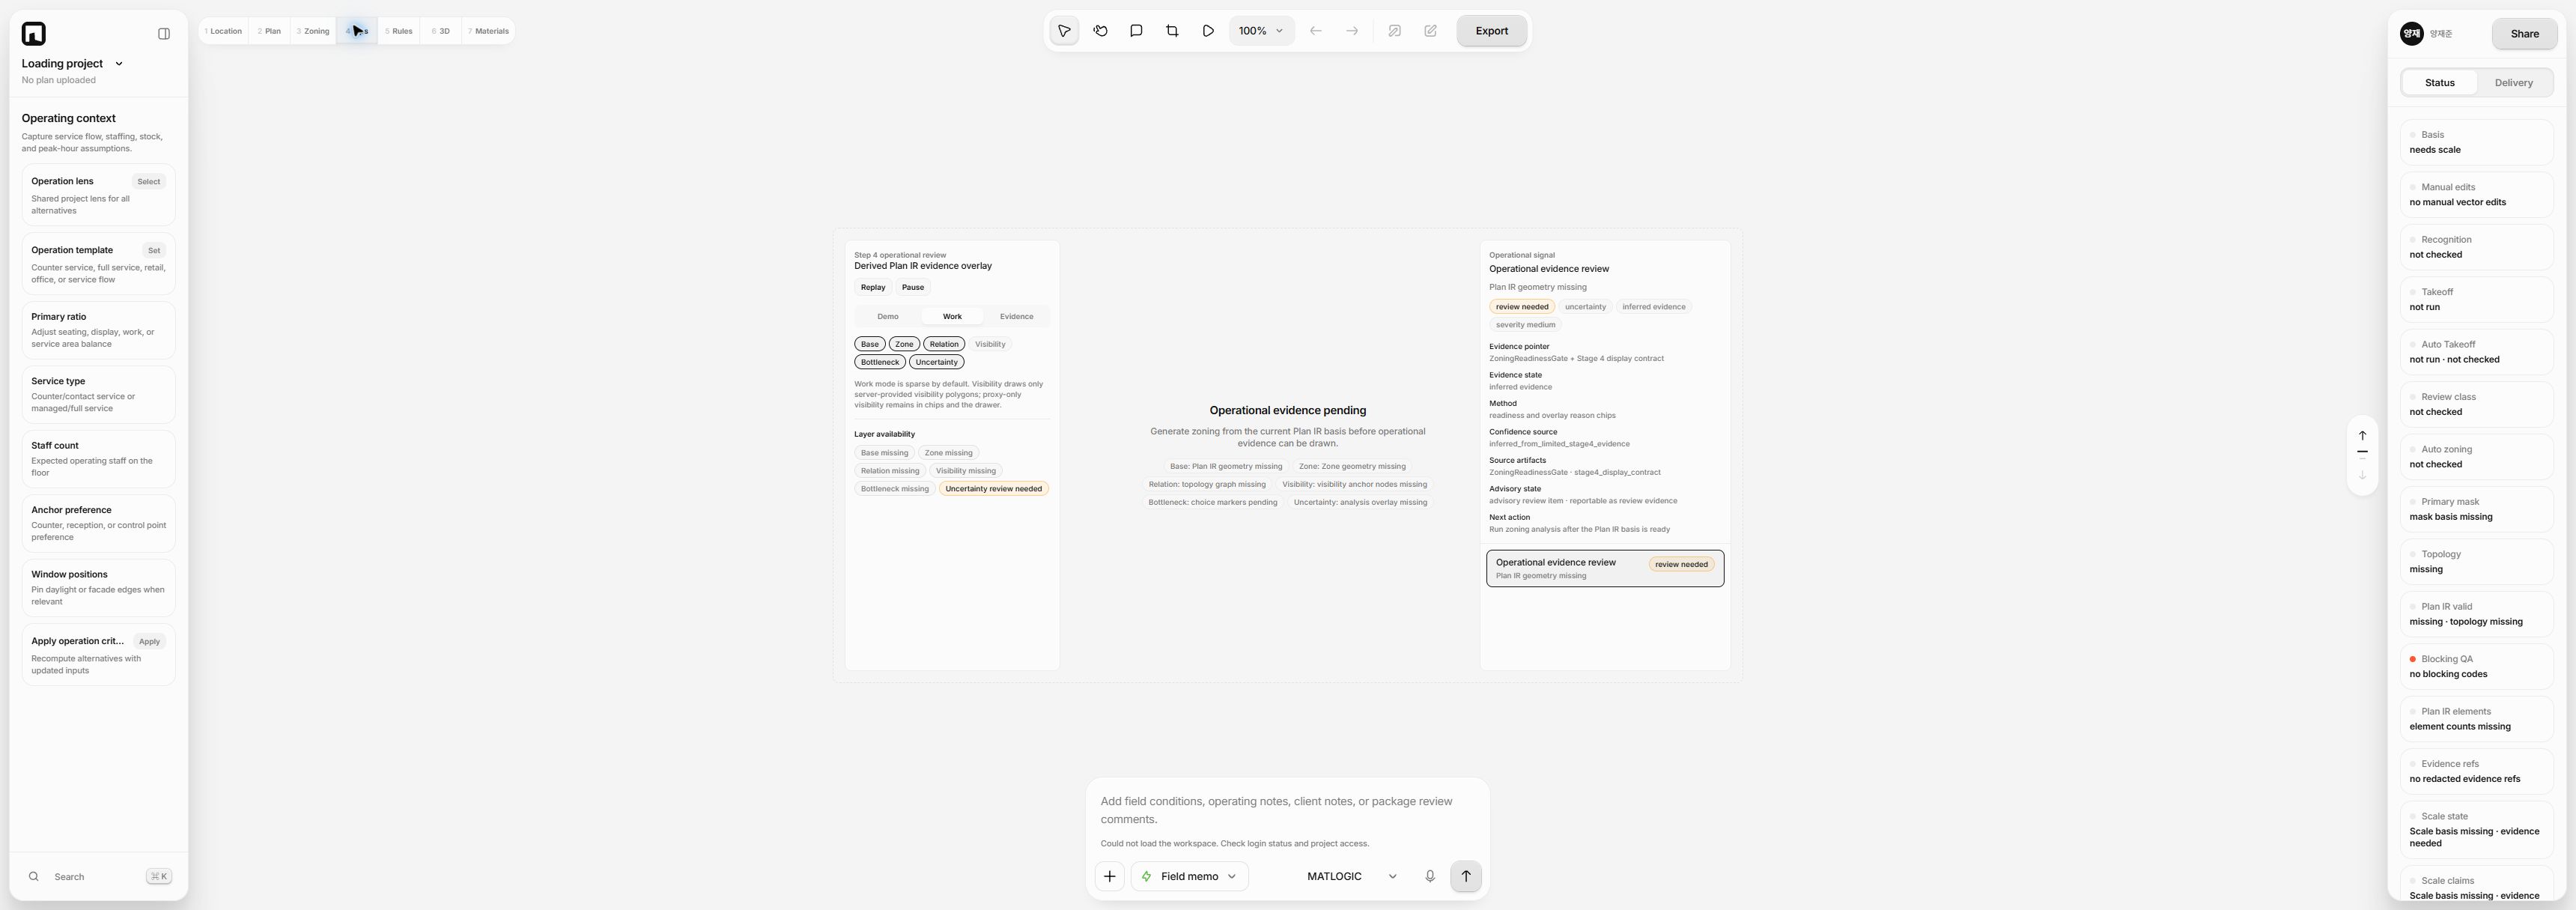Toggle the Zone layer chip
This screenshot has height=910, width=2576.
pyautogui.click(x=904, y=344)
